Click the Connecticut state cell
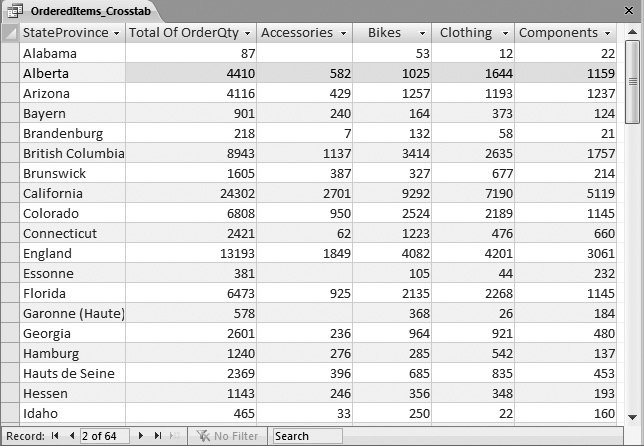The image size is (644, 446). pos(72,233)
